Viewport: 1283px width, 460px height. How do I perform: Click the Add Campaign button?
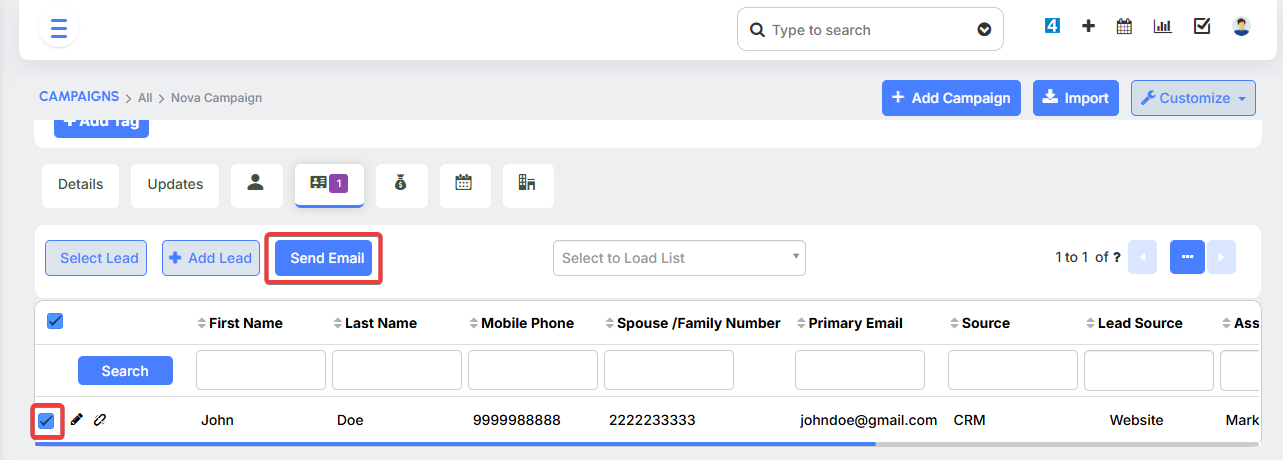pyautogui.click(x=951, y=98)
